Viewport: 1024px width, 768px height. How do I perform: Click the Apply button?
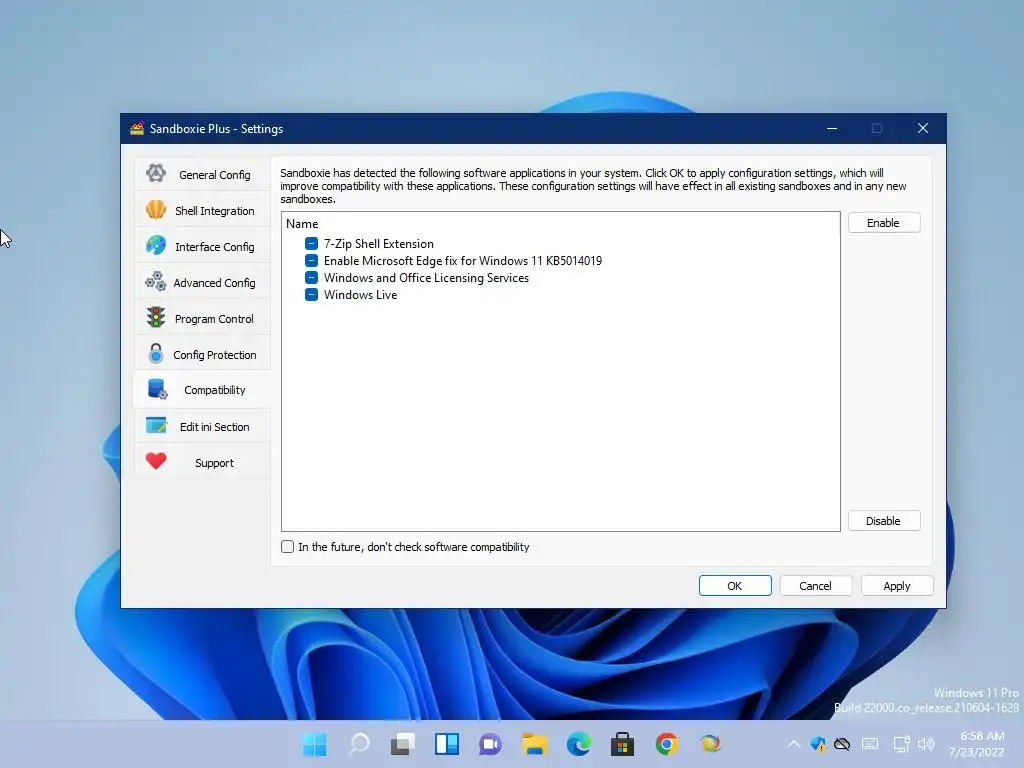(x=897, y=586)
